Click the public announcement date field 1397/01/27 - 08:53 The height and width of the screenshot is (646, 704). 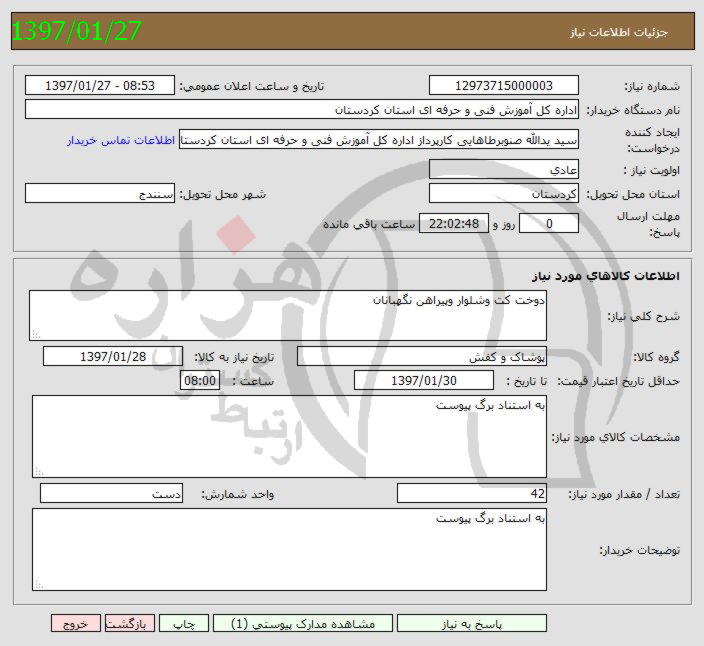pyautogui.click(x=100, y=85)
